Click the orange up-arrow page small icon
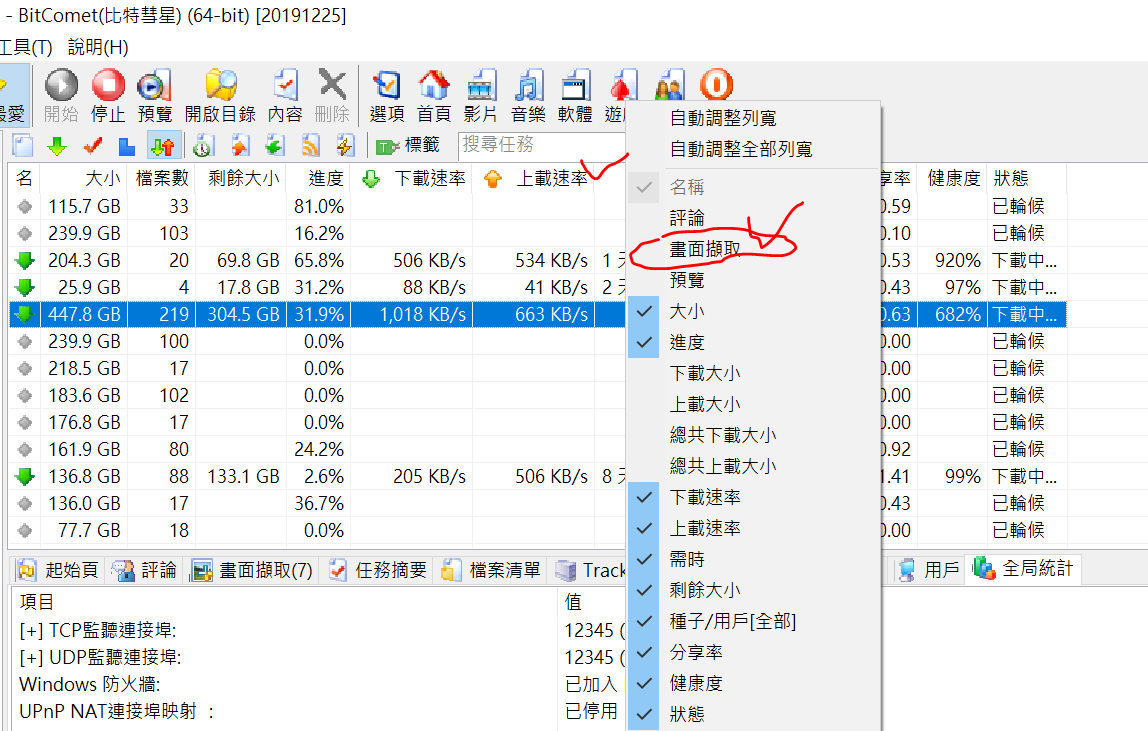This screenshot has width=1148, height=731. click(x=239, y=146)
